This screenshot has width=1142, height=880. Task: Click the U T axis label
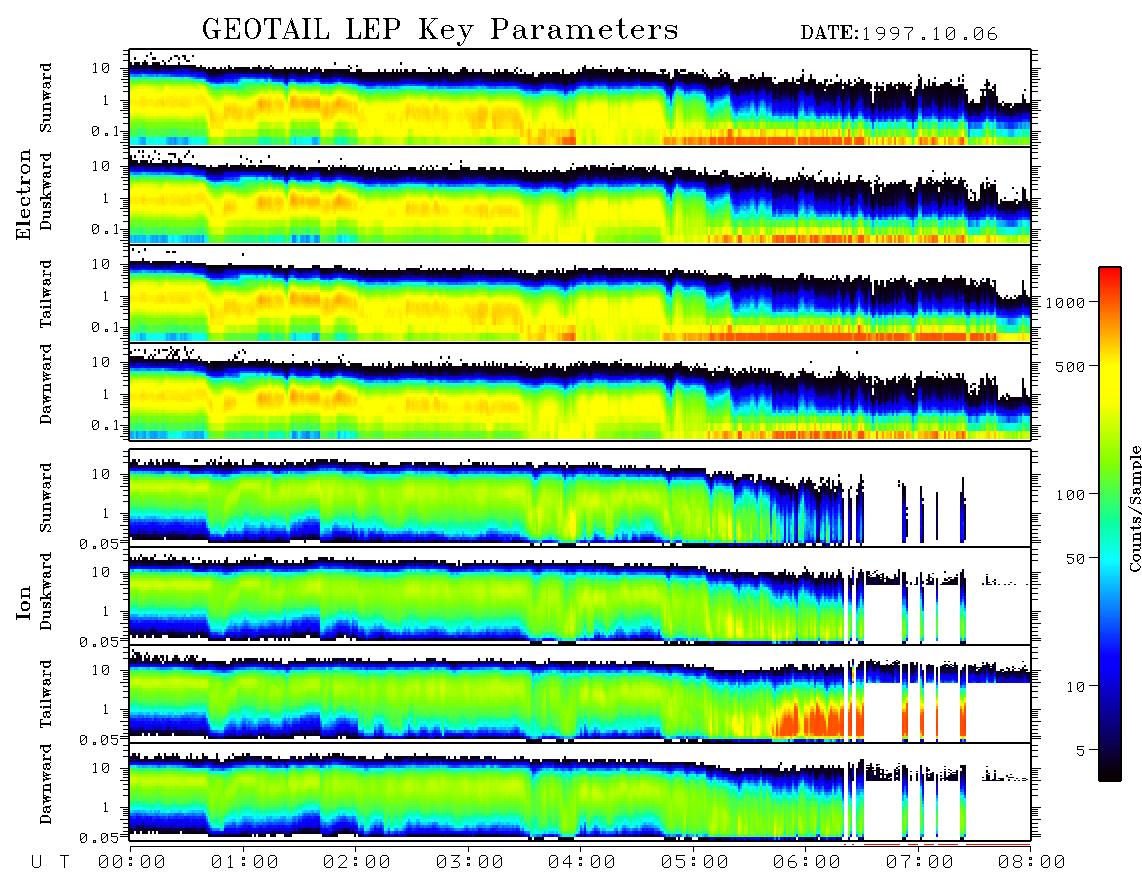50,862
